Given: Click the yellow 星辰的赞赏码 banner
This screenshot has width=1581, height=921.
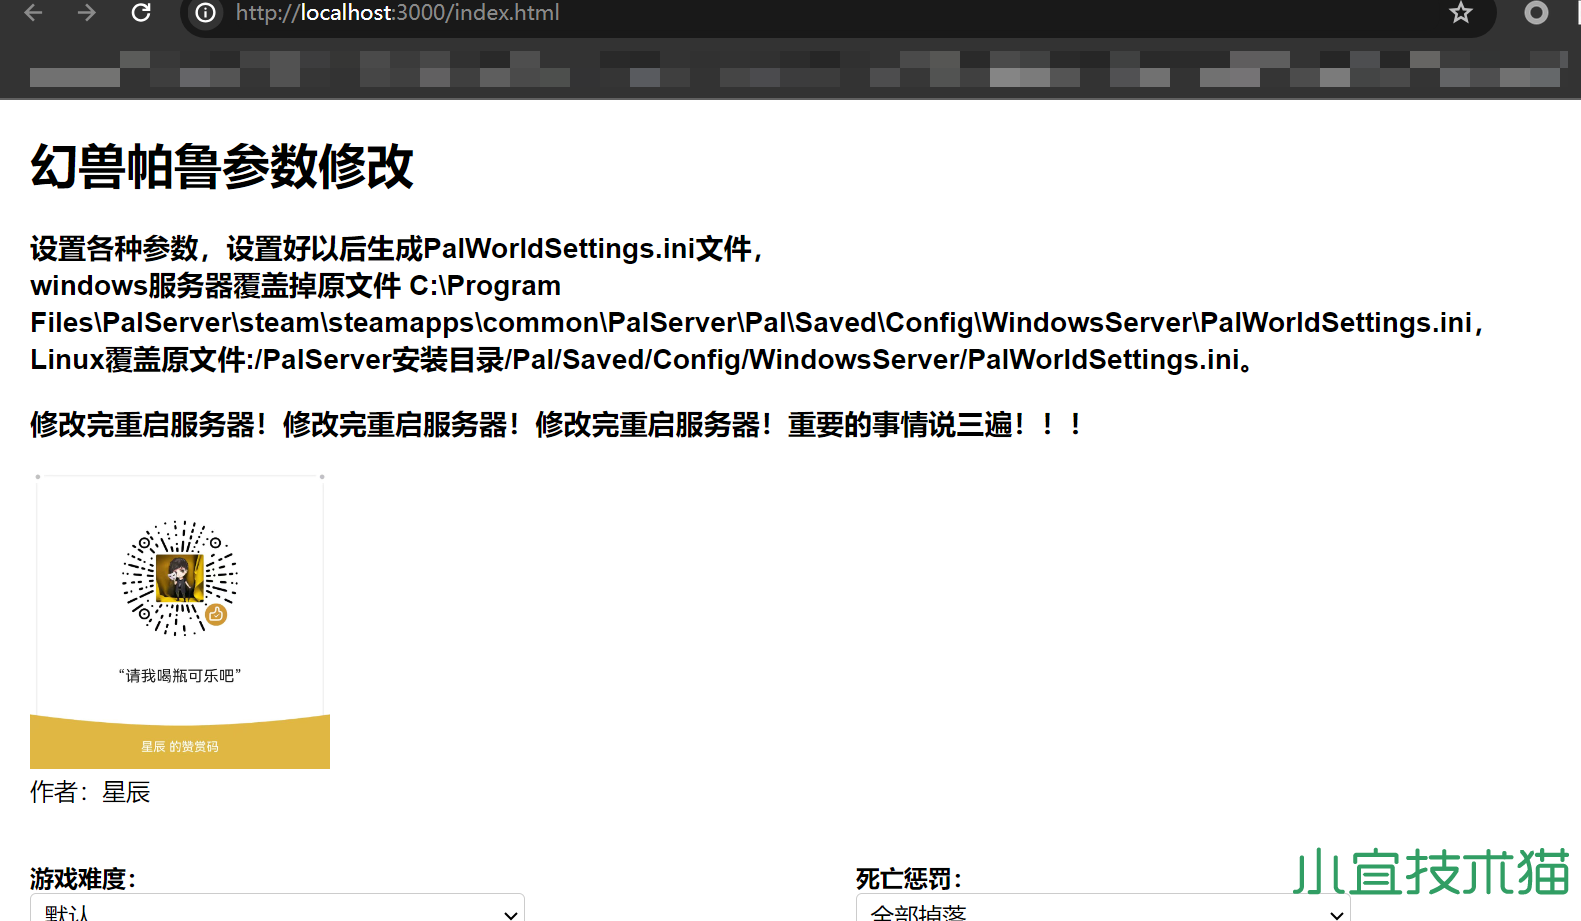Looking at the screenshot, I should pos(180,743).
